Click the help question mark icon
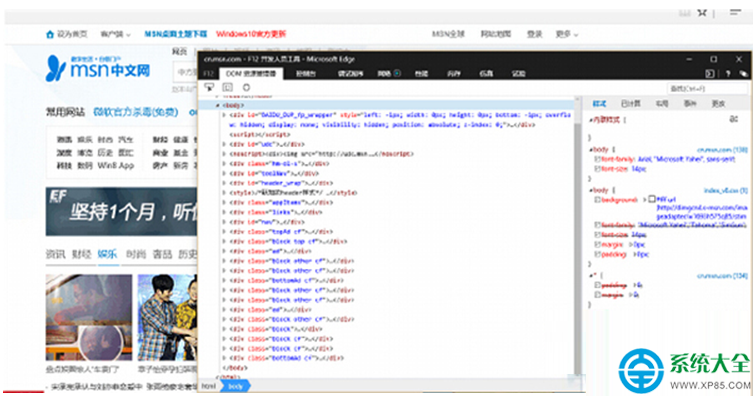 pyautogui.click(x=728, y=73)
